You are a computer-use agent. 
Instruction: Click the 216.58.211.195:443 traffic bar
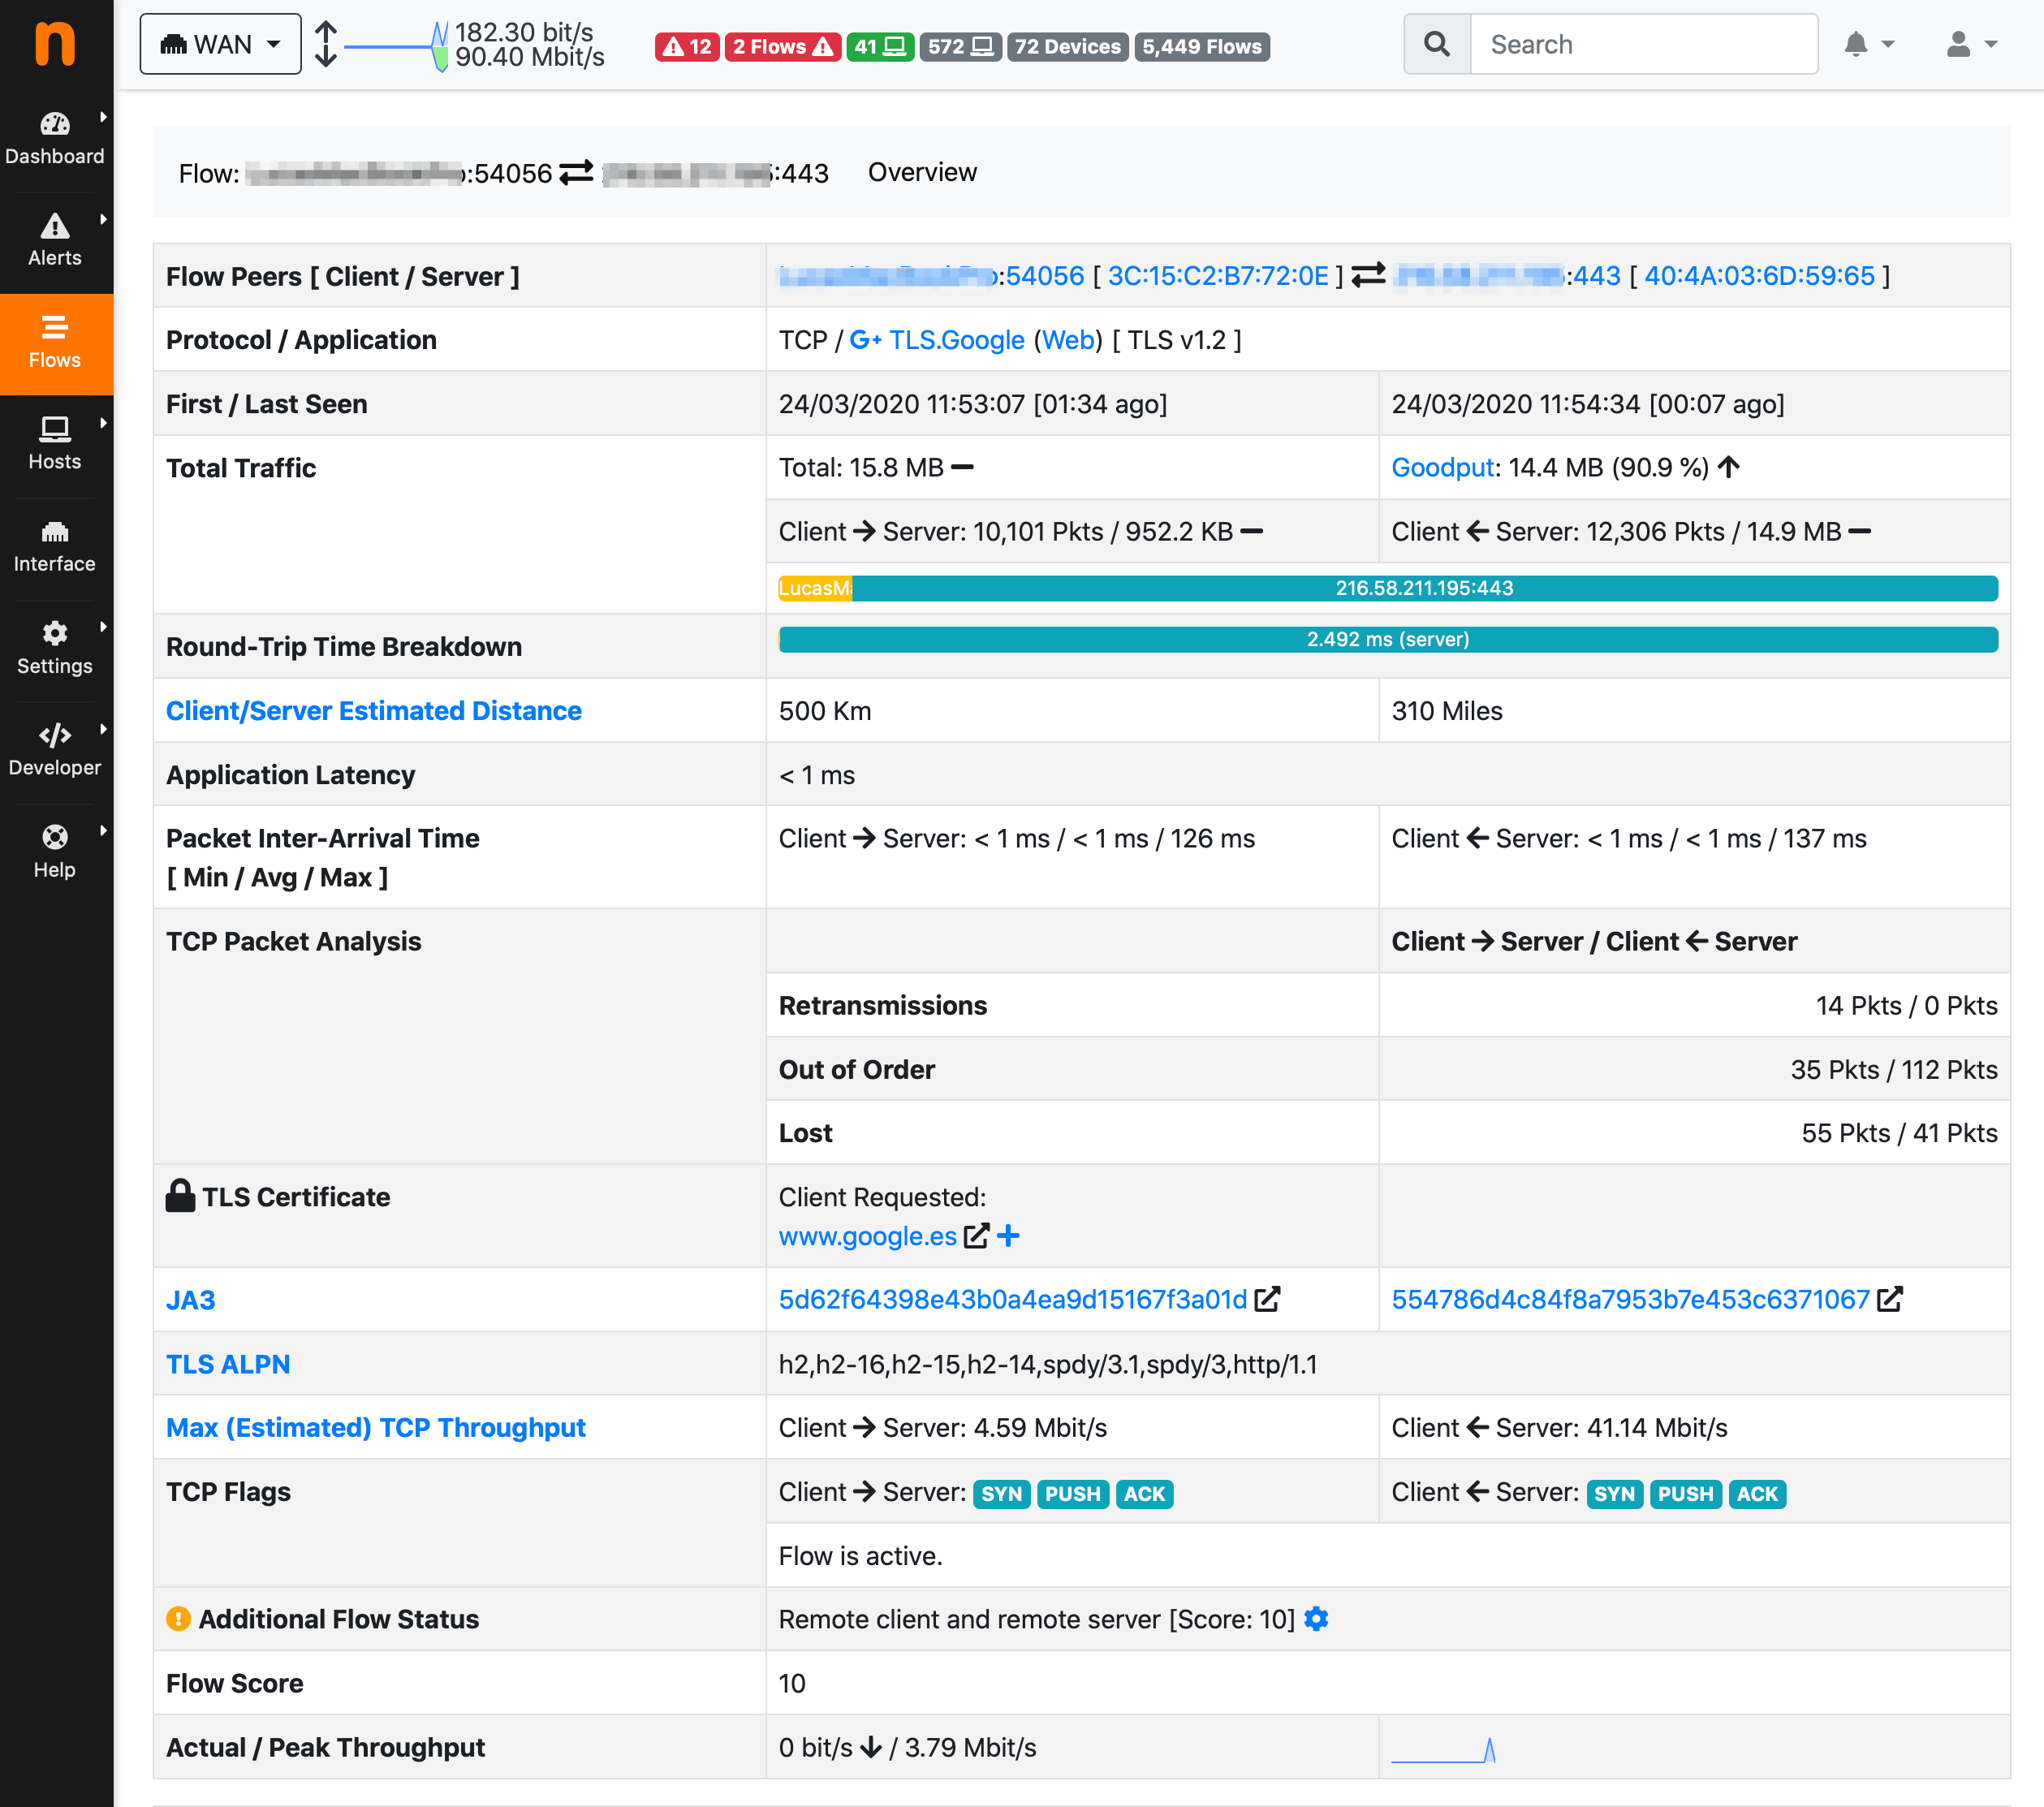pyautogui.click(x=1423, y=588)
